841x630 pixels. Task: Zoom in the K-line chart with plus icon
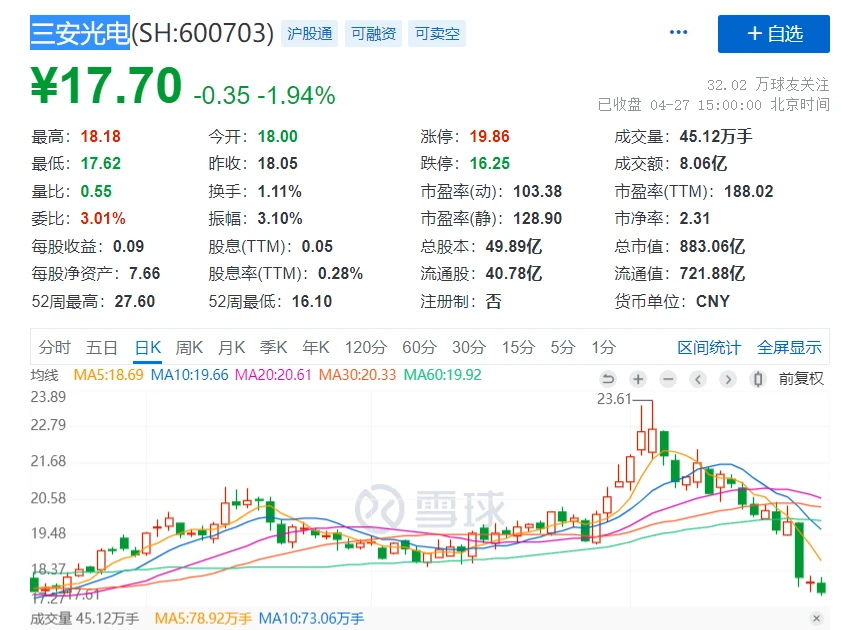coord(638,379)
